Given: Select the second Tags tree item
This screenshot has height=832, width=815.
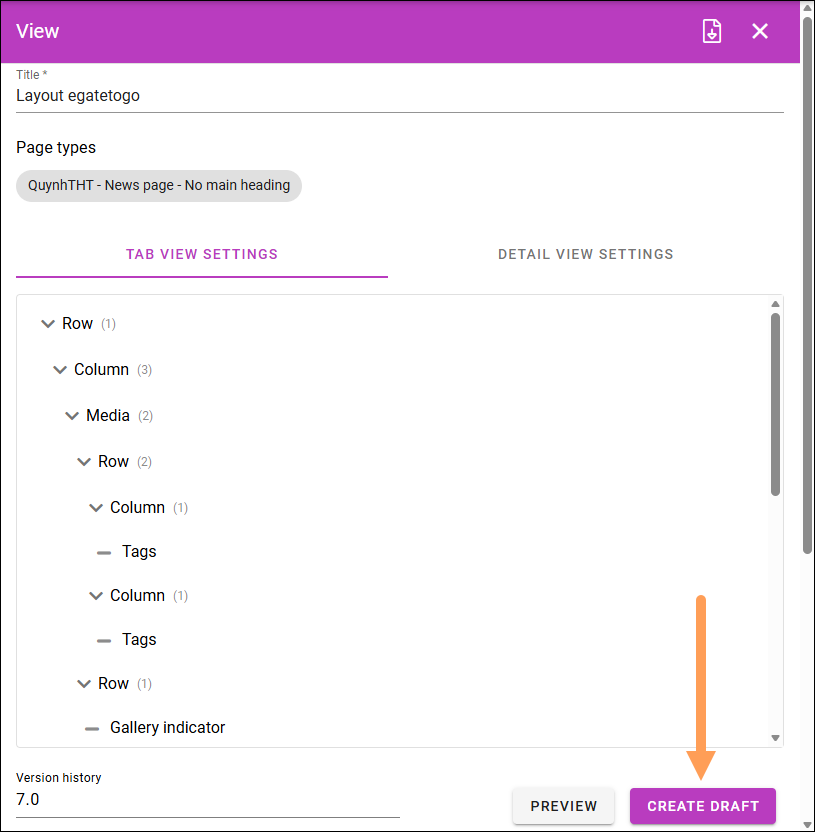Looking at the screenshot, I should 139,639.
